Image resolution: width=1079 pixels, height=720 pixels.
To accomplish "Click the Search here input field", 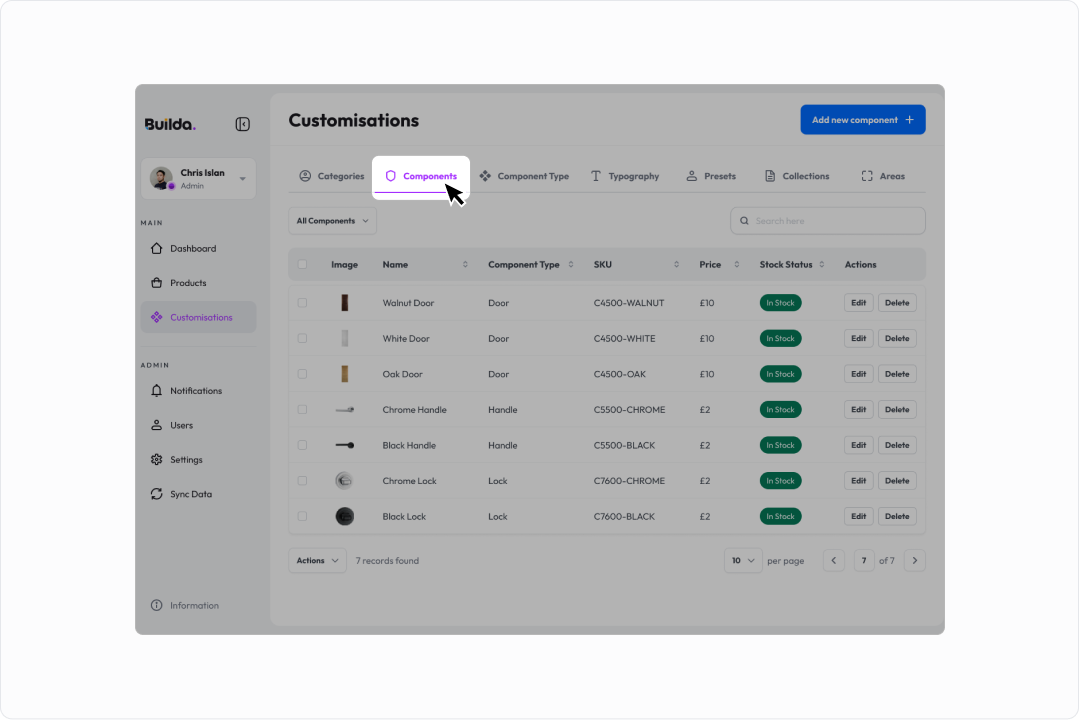I will click(828, 221).
